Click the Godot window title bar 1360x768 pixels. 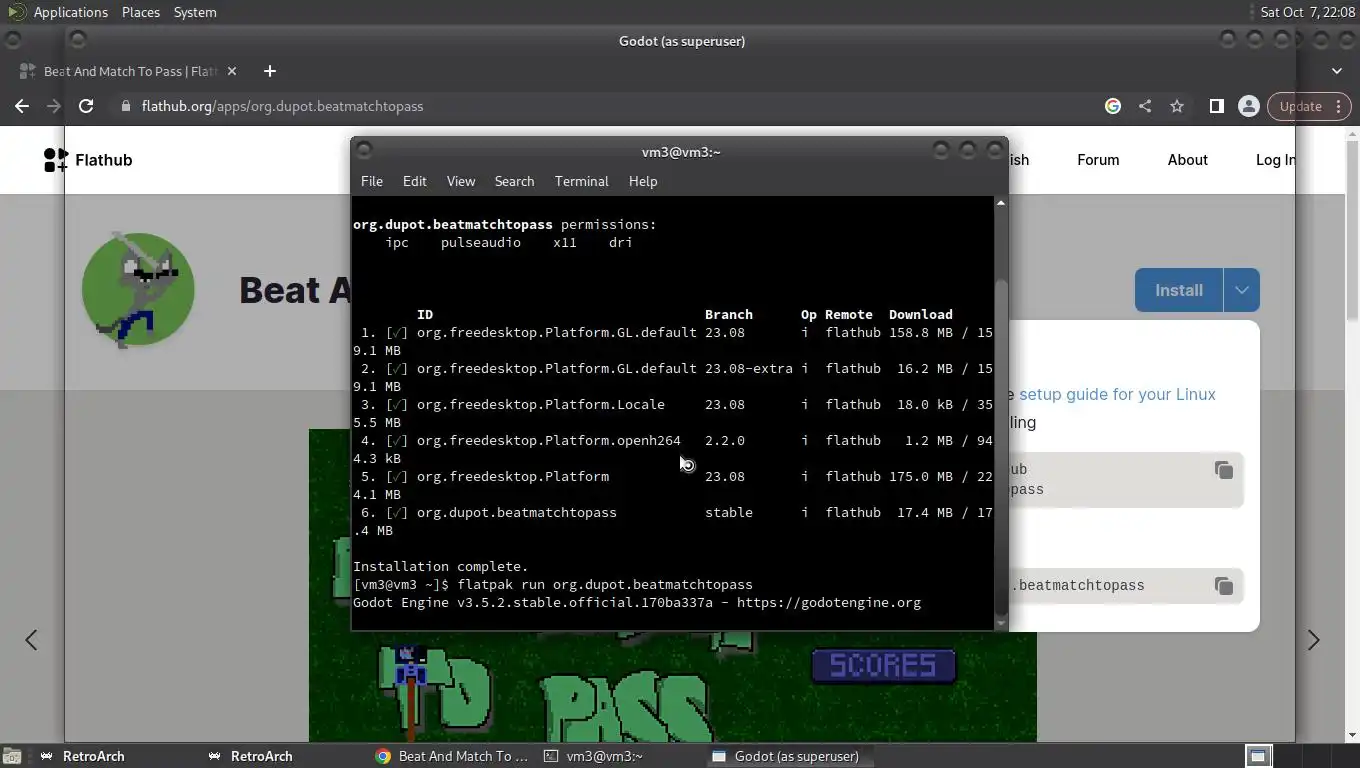point(681,41)
